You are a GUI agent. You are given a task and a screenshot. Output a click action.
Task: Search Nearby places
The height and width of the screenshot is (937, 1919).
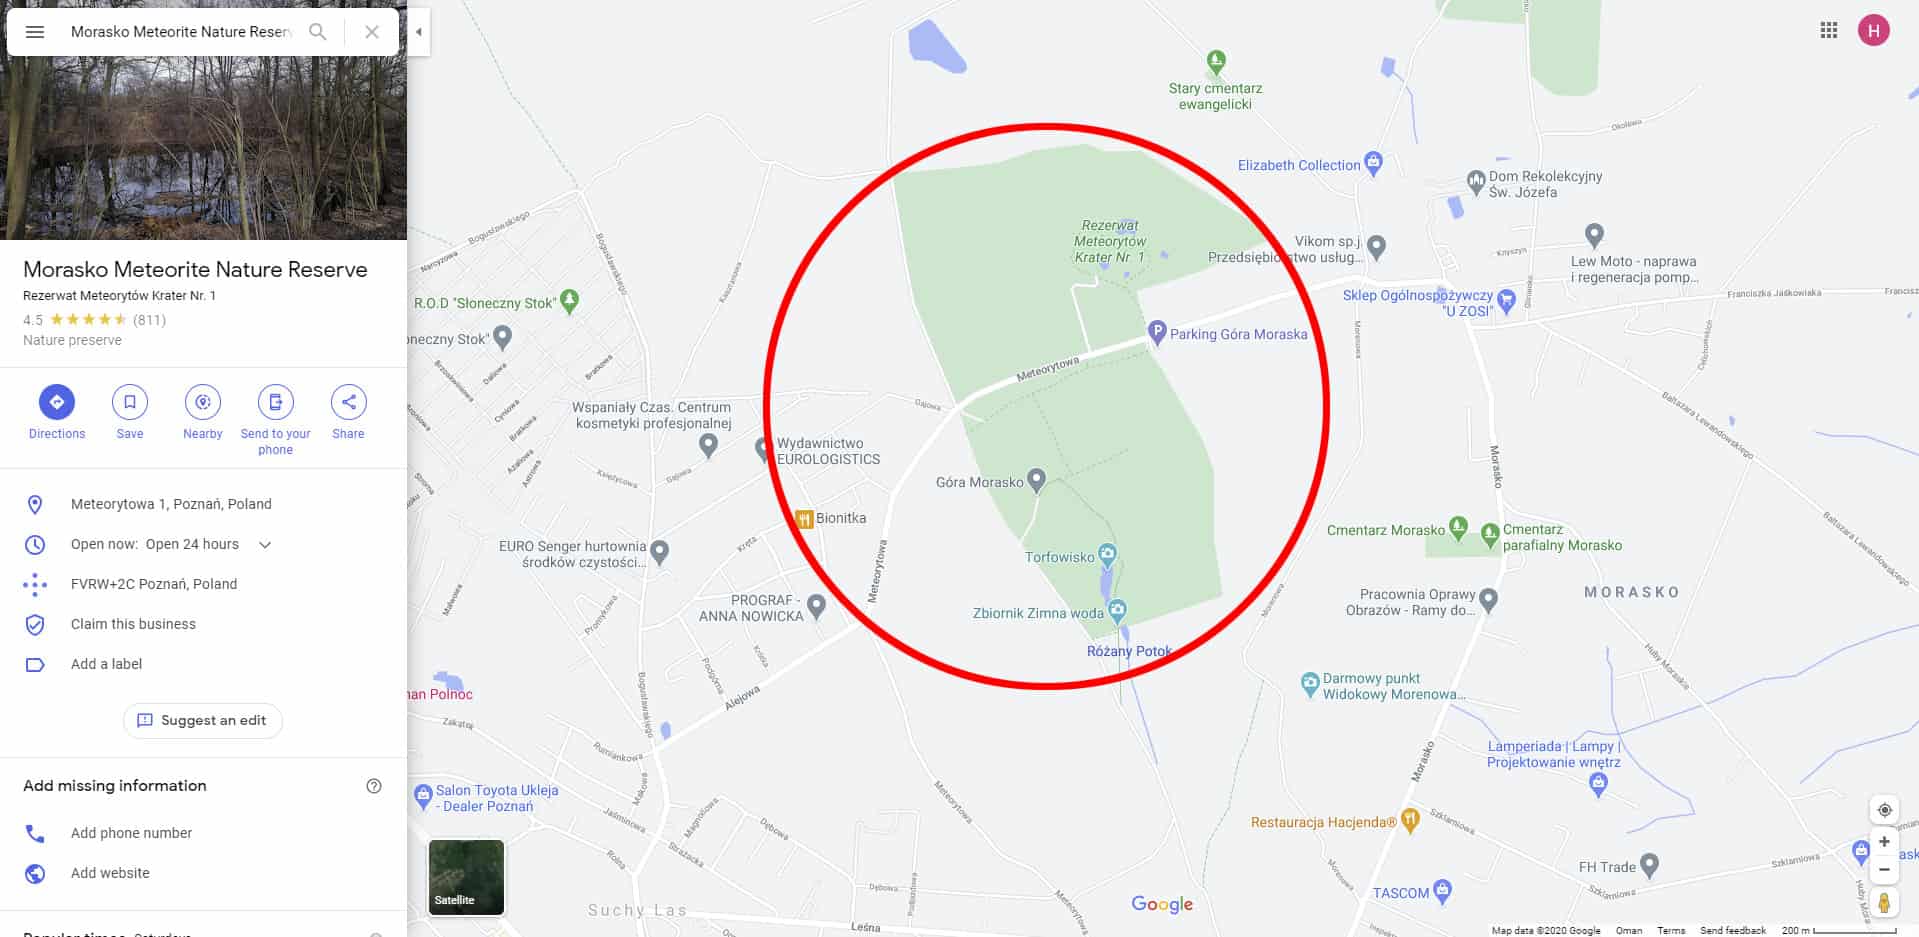(203, 412)
